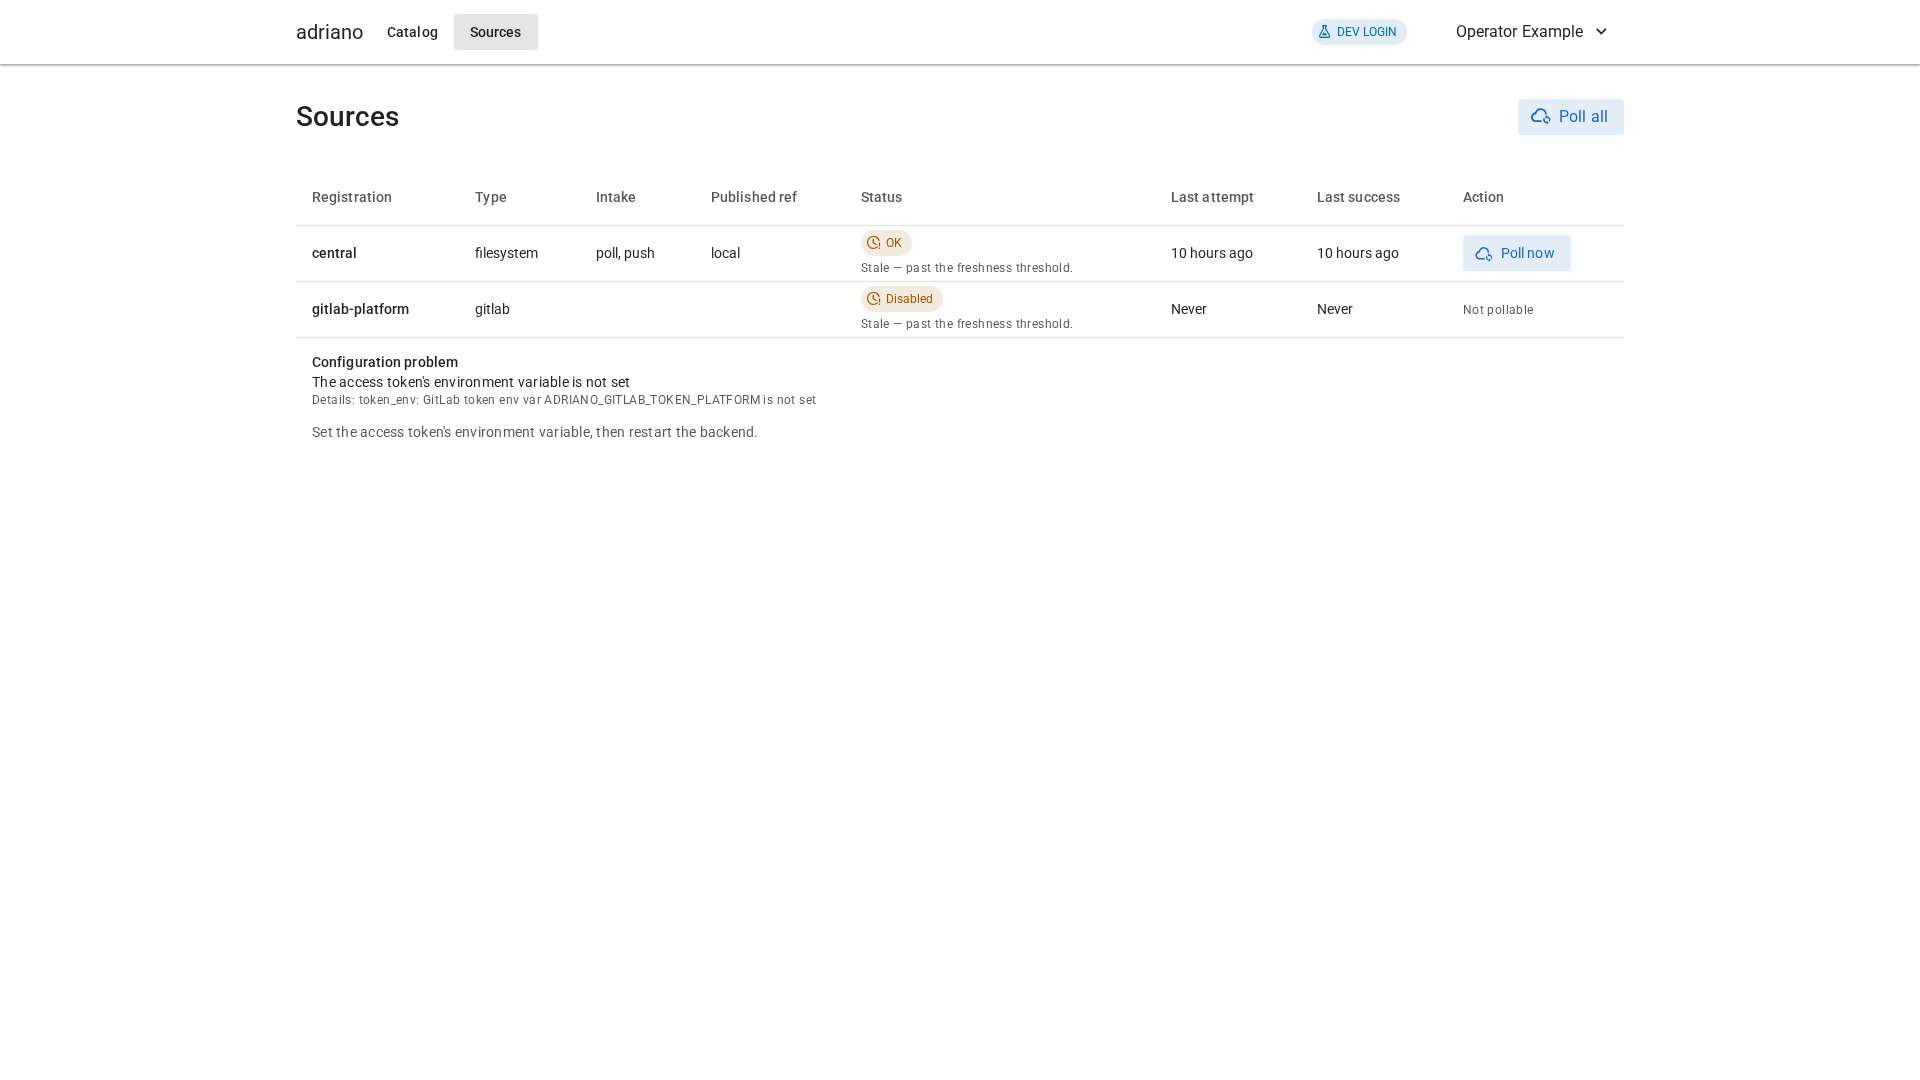This screenshot has width=1920, height=1080.
Task: Click the clock icon in OK status chip
Action: coord(874,243)
